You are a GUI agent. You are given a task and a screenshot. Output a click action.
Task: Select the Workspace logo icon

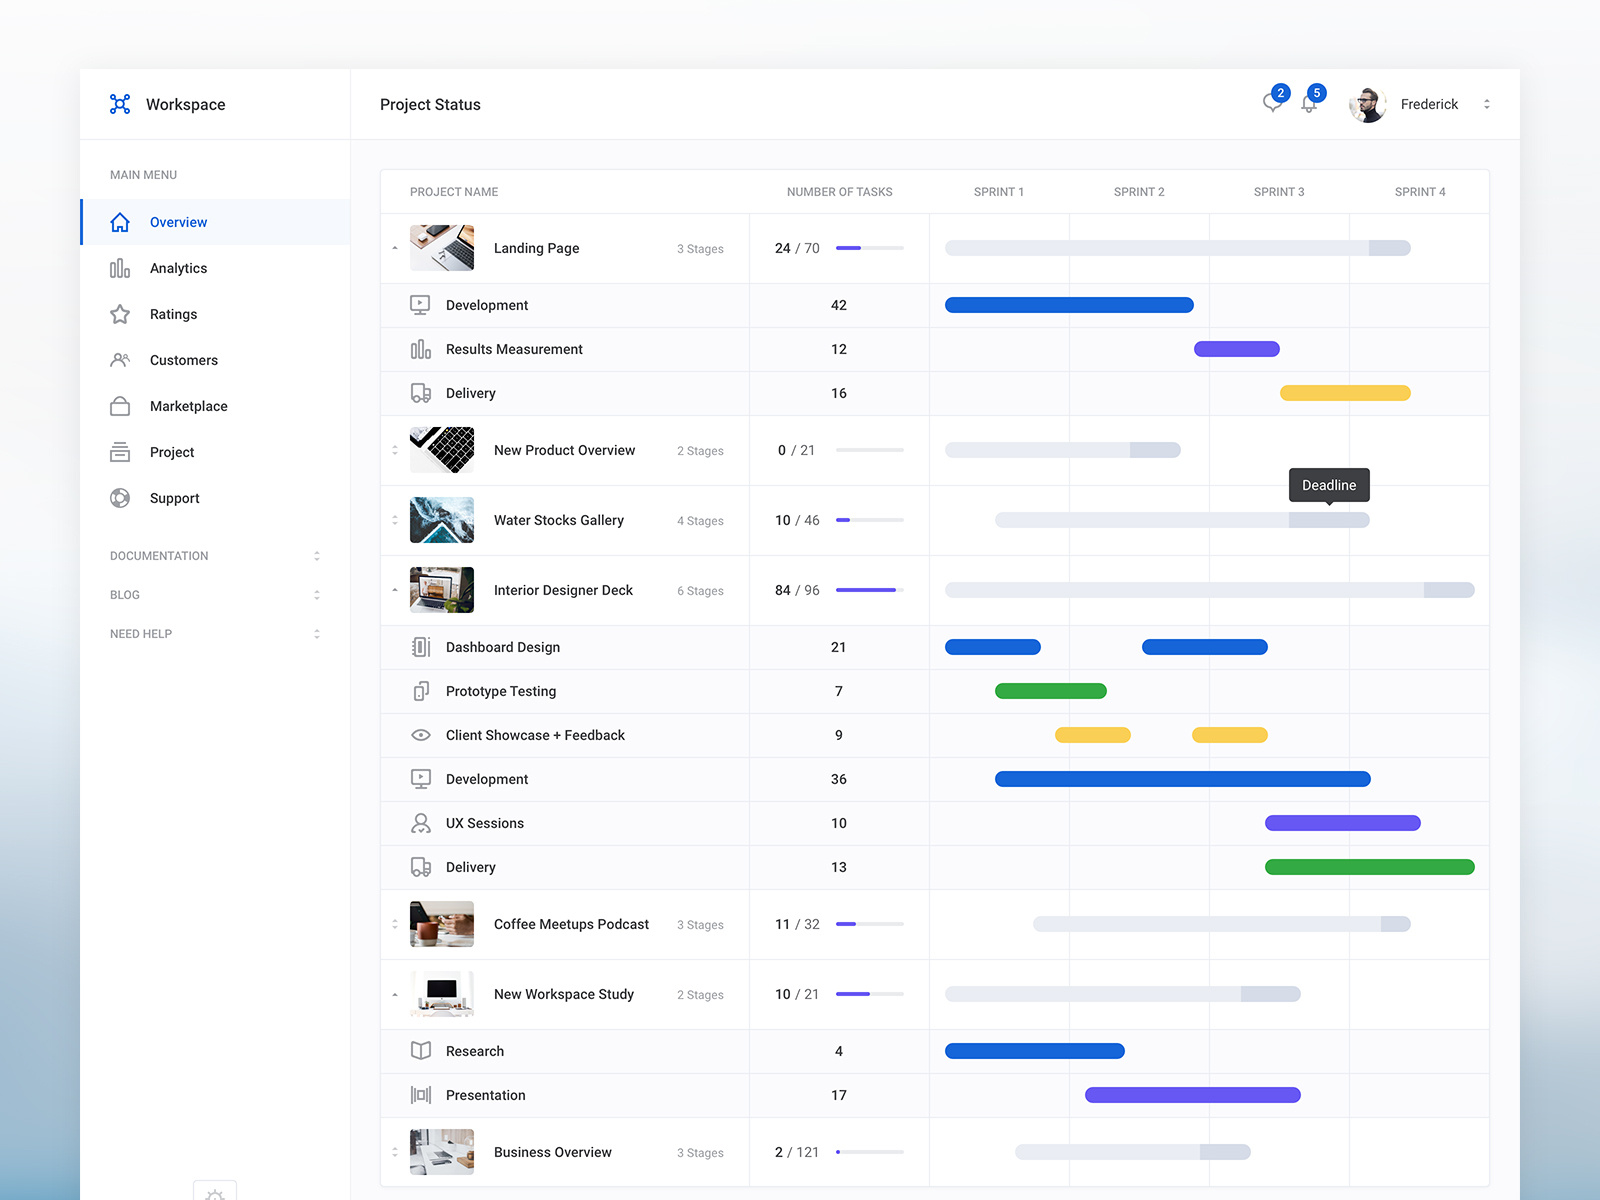click(x=120, y=104)
